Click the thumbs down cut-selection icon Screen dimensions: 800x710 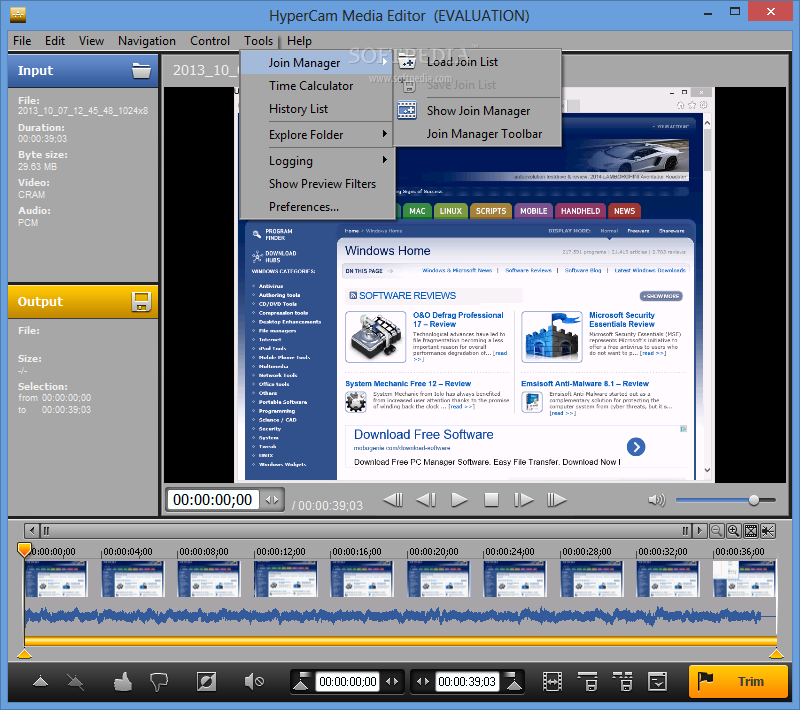point(159,682)
